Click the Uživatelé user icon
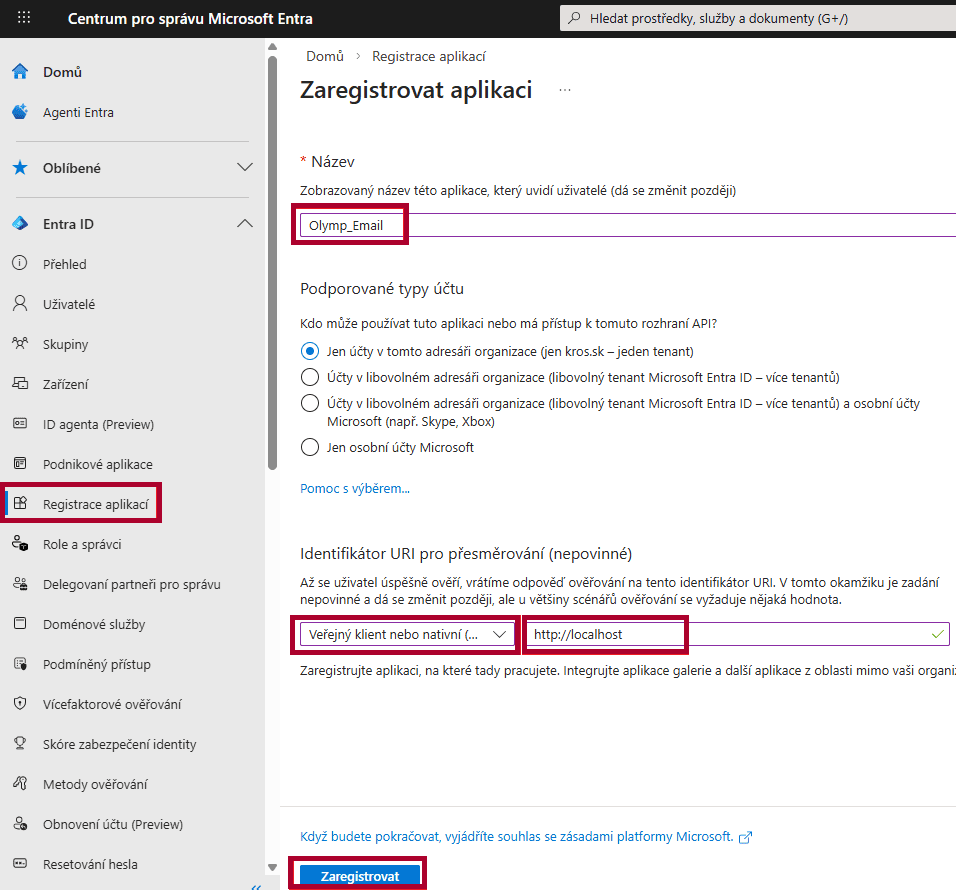 (19, 304)
